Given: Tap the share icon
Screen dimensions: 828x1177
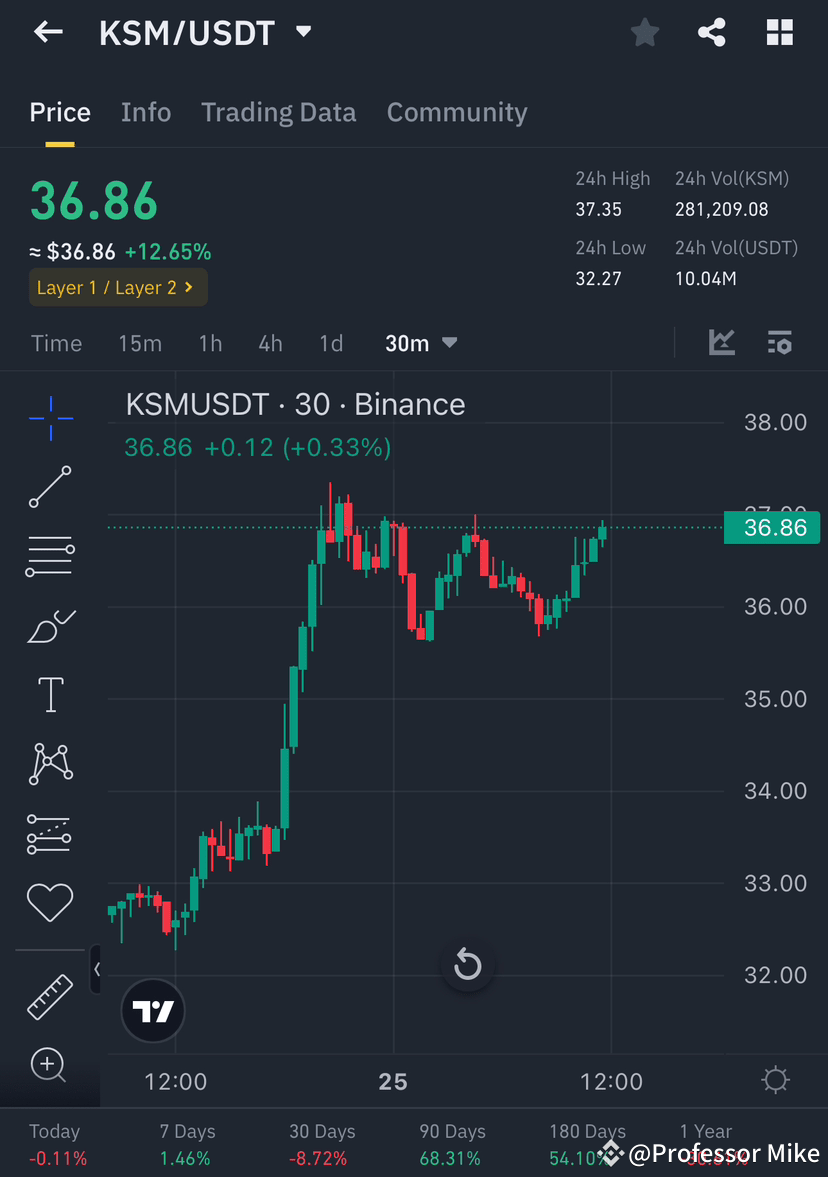Looking at the screenshot, I should [x=712, y=32].
